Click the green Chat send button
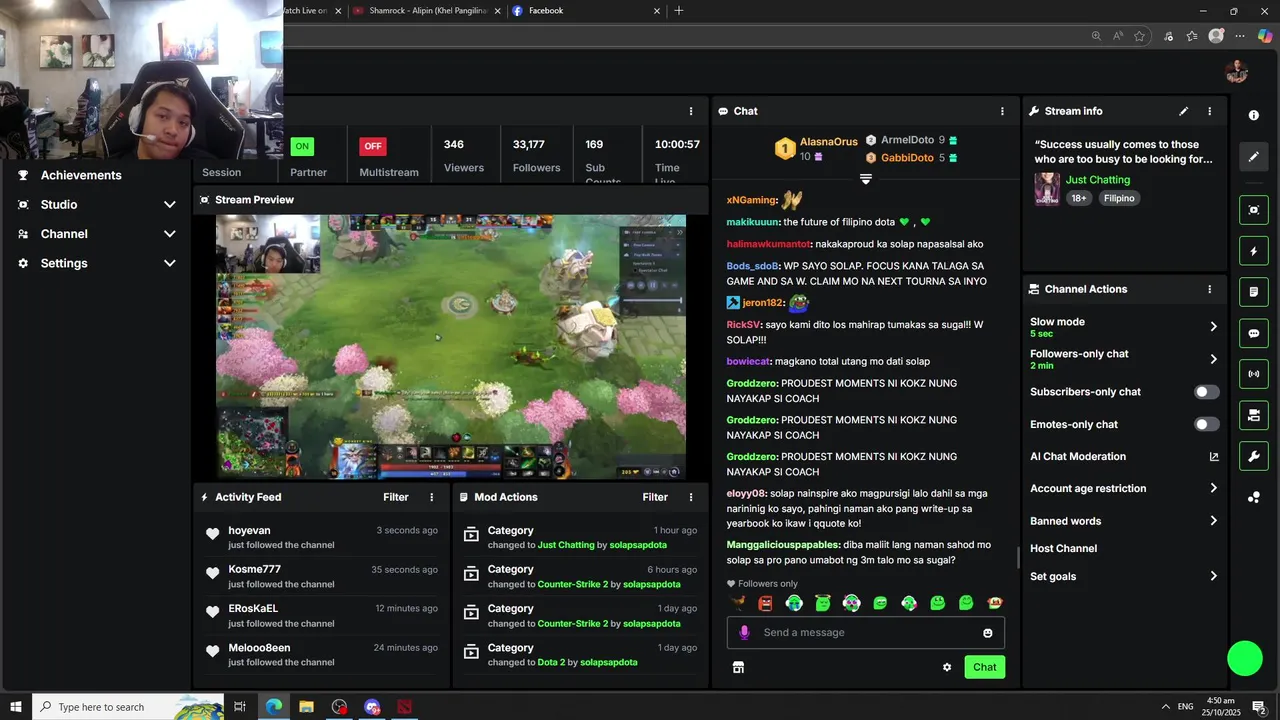1280x720 pixels. tap(984, 667)
